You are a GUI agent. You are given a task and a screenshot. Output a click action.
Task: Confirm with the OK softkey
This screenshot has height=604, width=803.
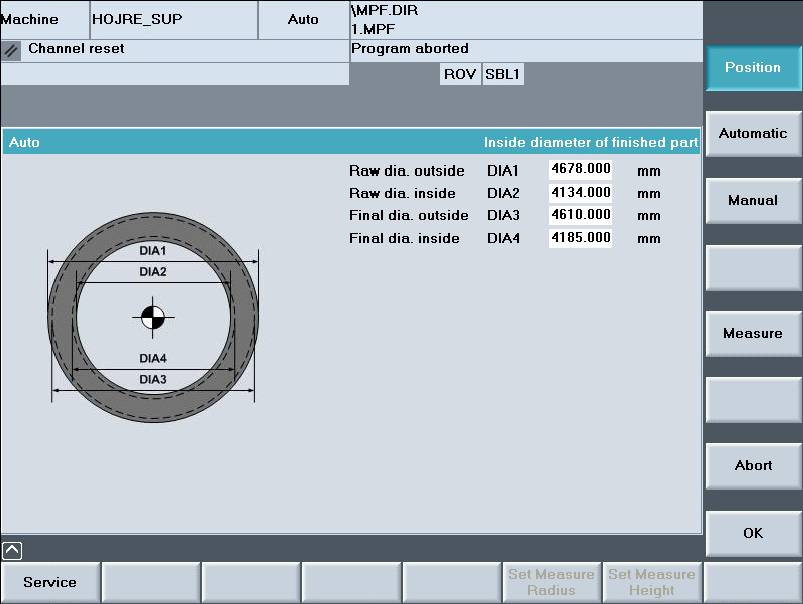(753, 533)
